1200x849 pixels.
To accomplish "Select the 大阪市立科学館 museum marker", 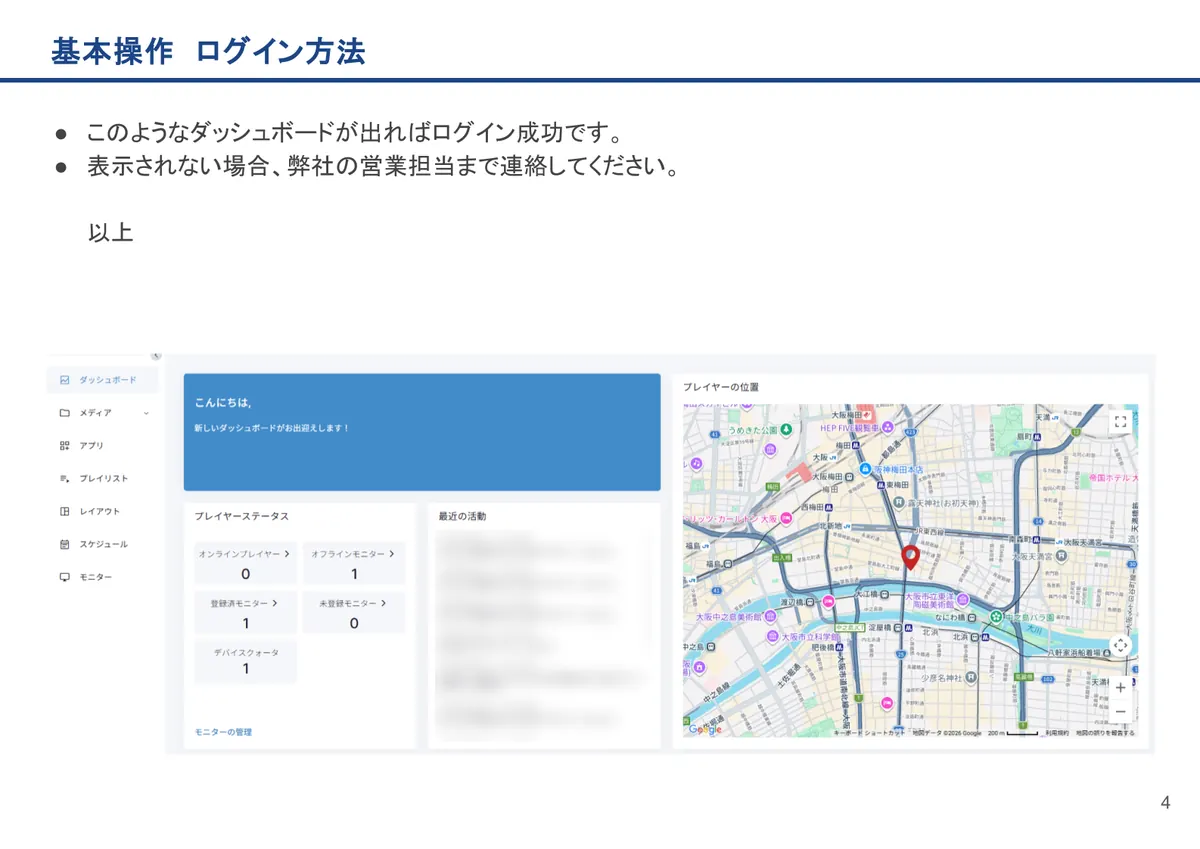I will [x=771, y=635].
